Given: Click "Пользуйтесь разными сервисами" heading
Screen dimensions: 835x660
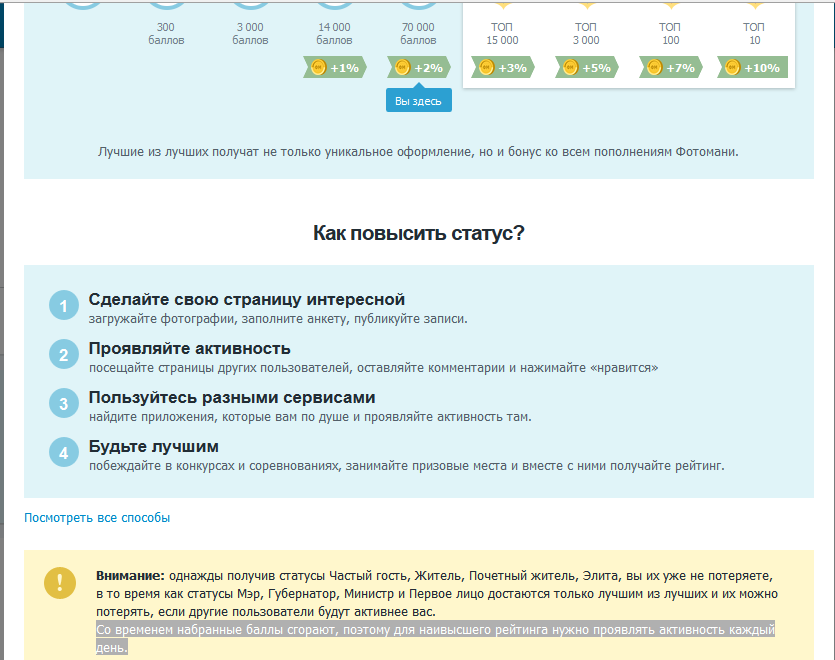Looking at the screenshot, I should click(232, 397).
